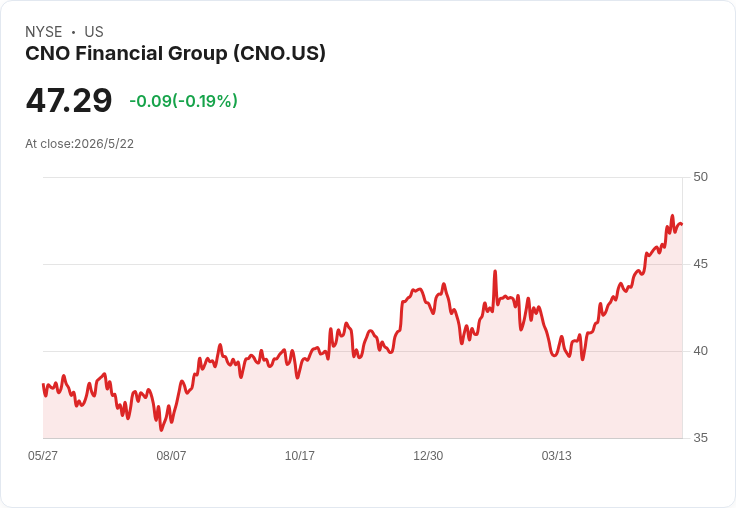Select the 12/30 date axis label

point(428,455)
